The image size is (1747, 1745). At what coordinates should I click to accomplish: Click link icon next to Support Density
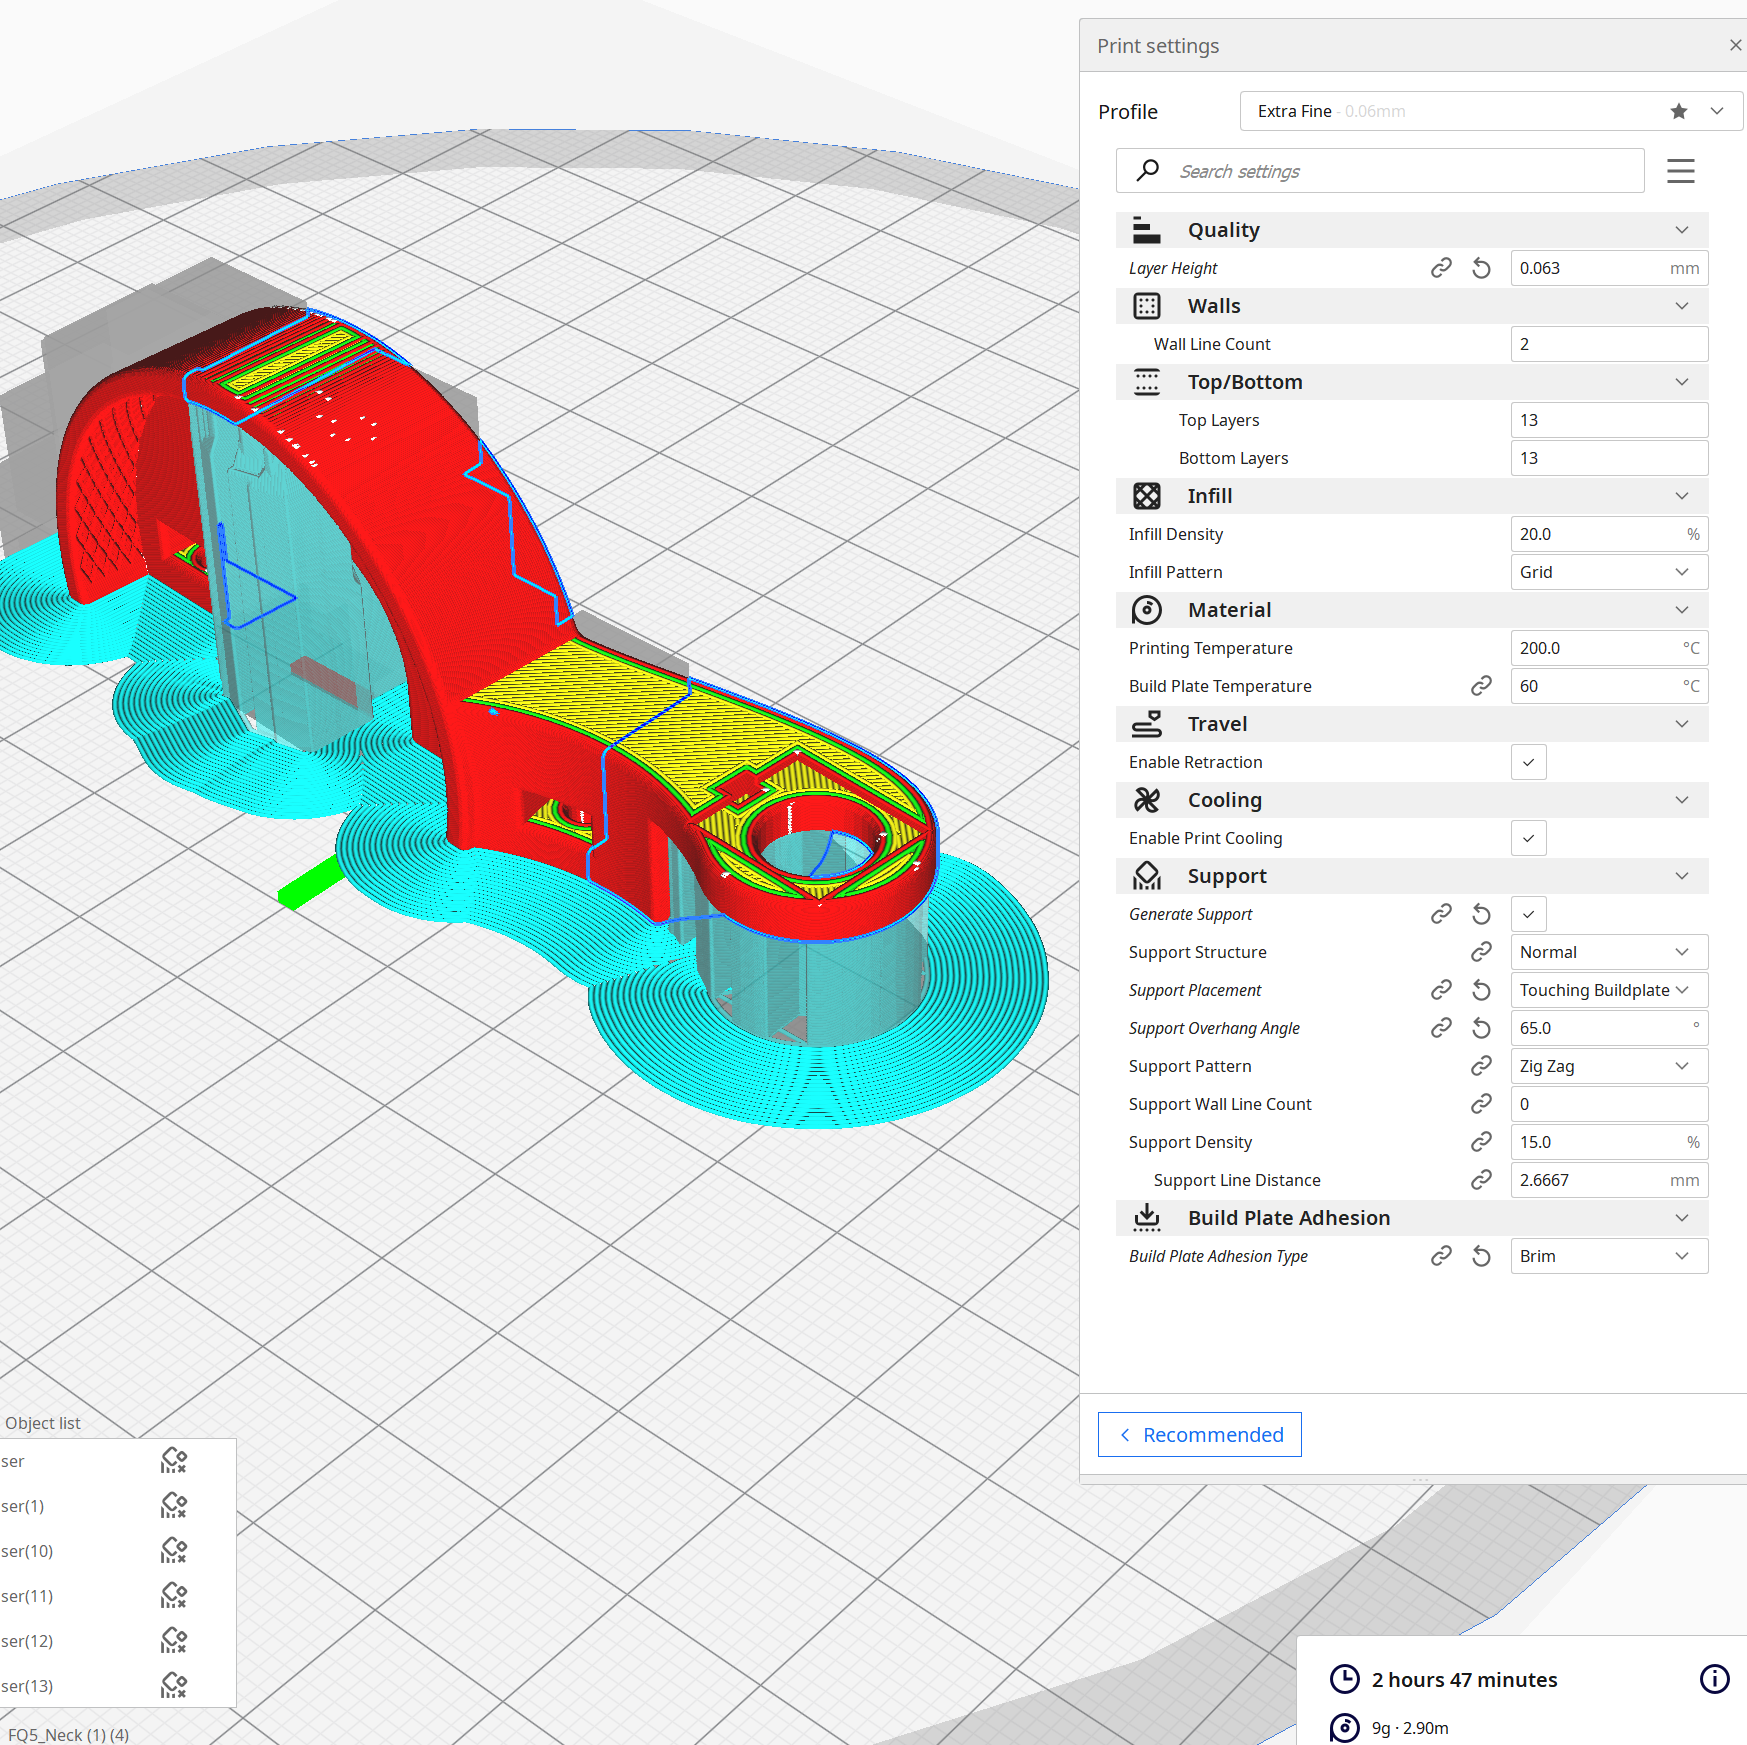(1481, 1142)
